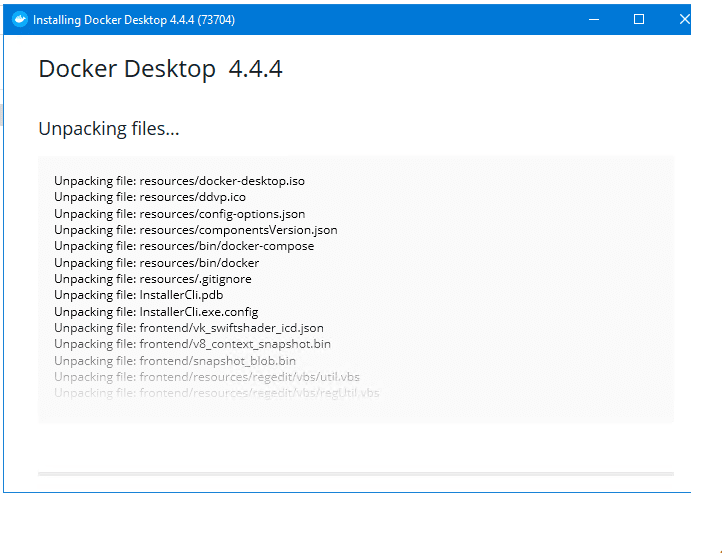This screenshot has height=553, width=722.
Task: Select the docker-desktop.iso log line
Action: coord(179,181)
